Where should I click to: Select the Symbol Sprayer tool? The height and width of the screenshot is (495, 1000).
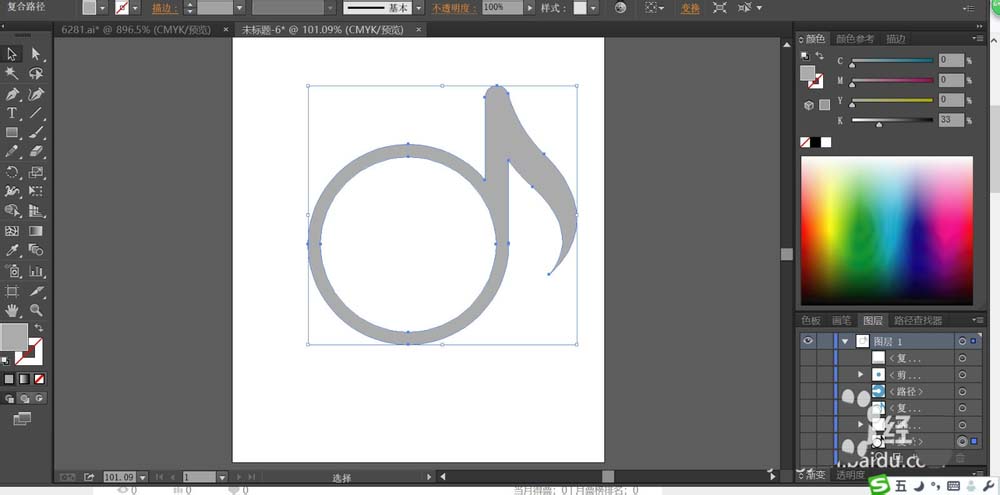(12, 271)
